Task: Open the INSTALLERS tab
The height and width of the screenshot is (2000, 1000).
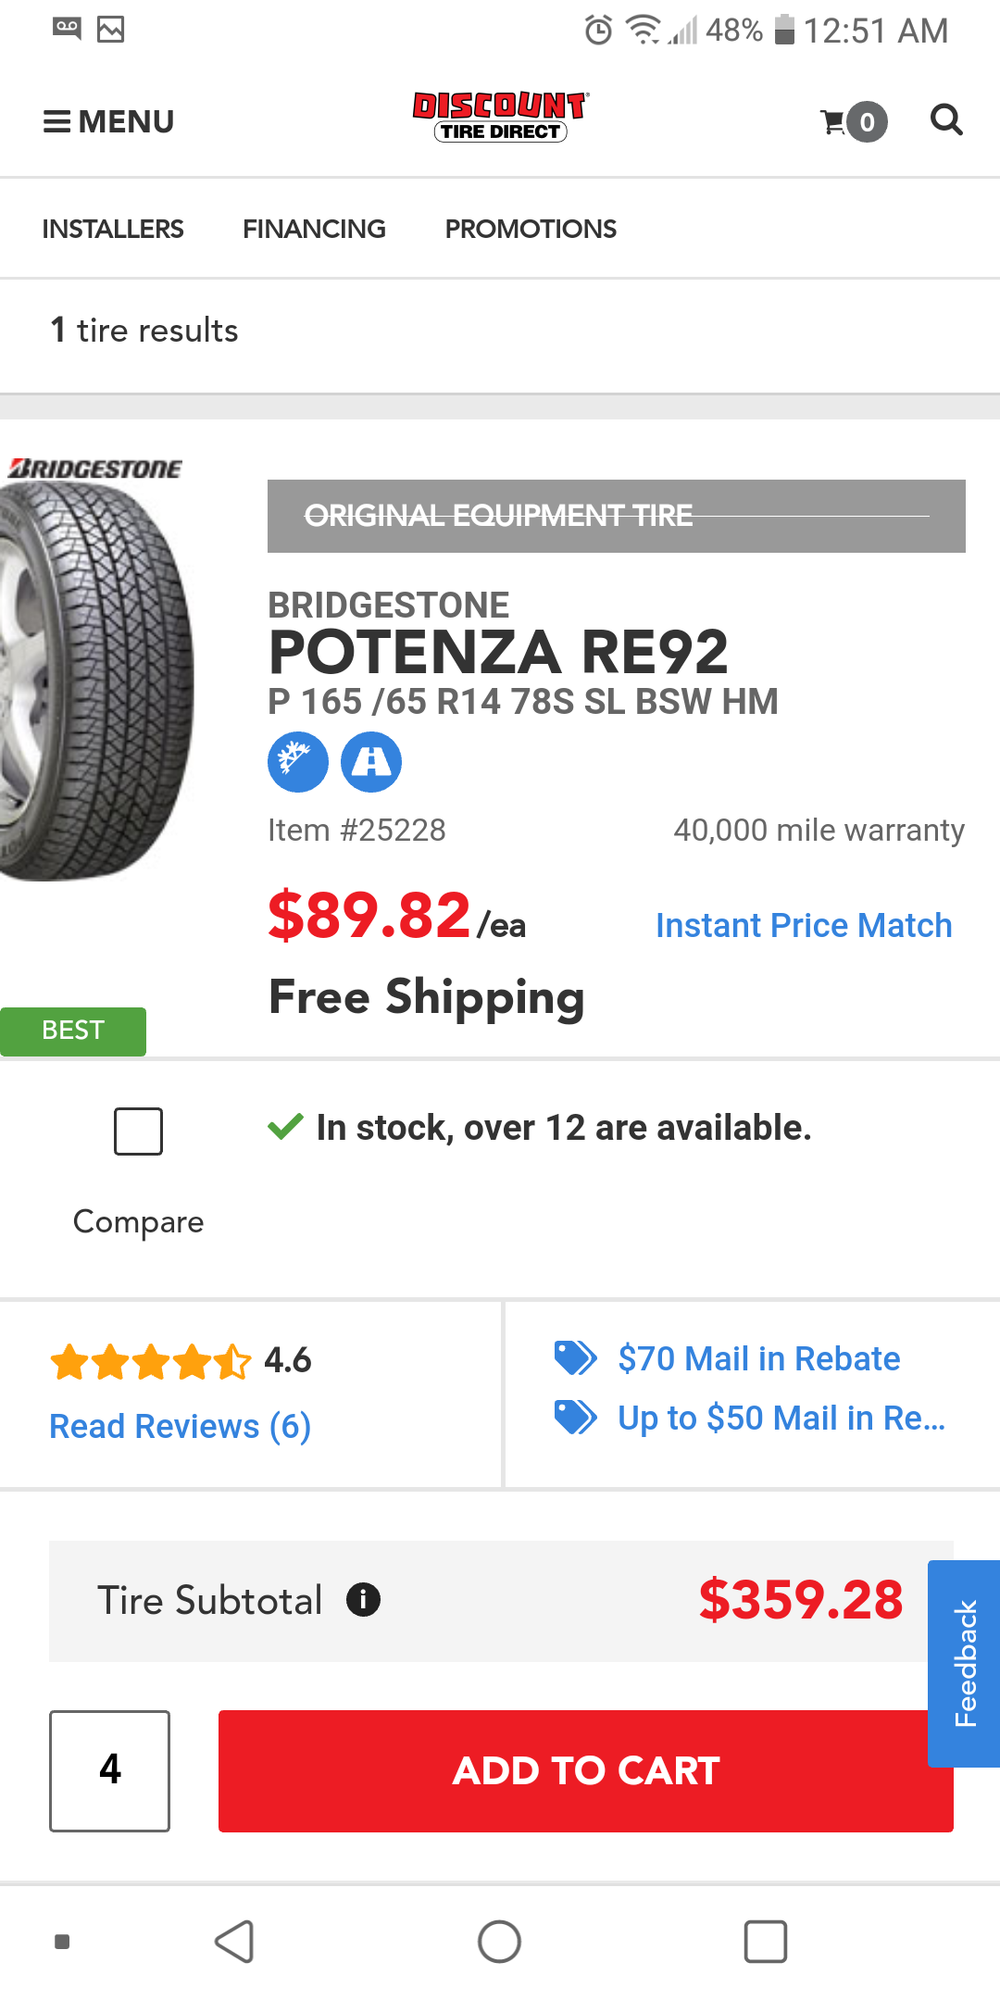Action: click(113, 229)
